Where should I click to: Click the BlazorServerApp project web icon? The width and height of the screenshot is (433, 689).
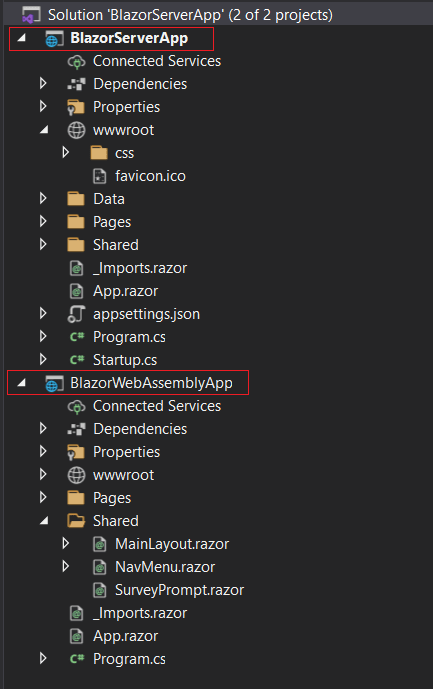pos(54,38)
